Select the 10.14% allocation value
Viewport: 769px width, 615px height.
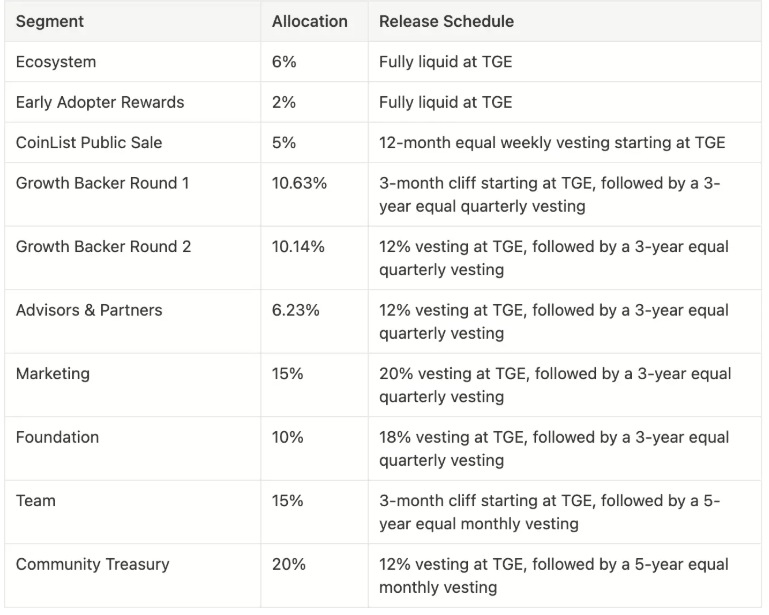[298, 247]
